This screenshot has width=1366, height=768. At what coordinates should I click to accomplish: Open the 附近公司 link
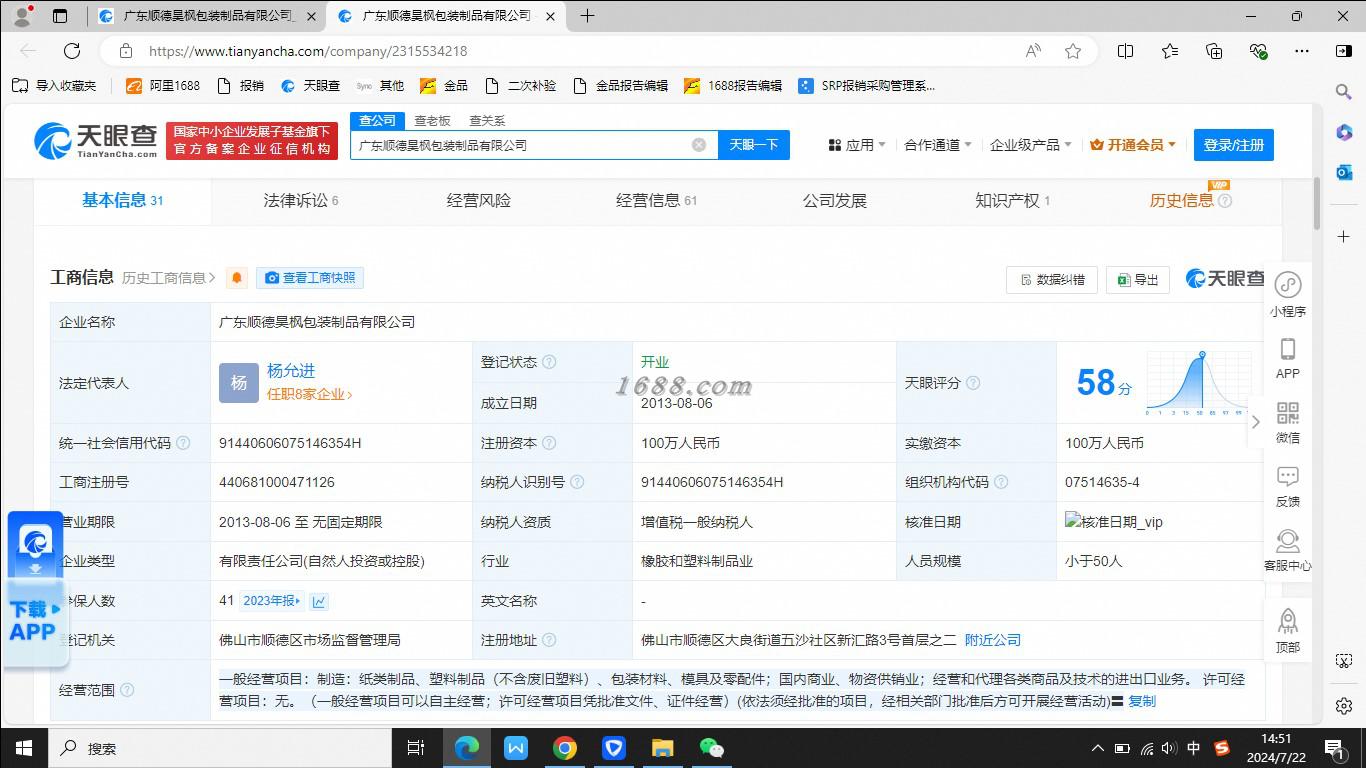993,640
